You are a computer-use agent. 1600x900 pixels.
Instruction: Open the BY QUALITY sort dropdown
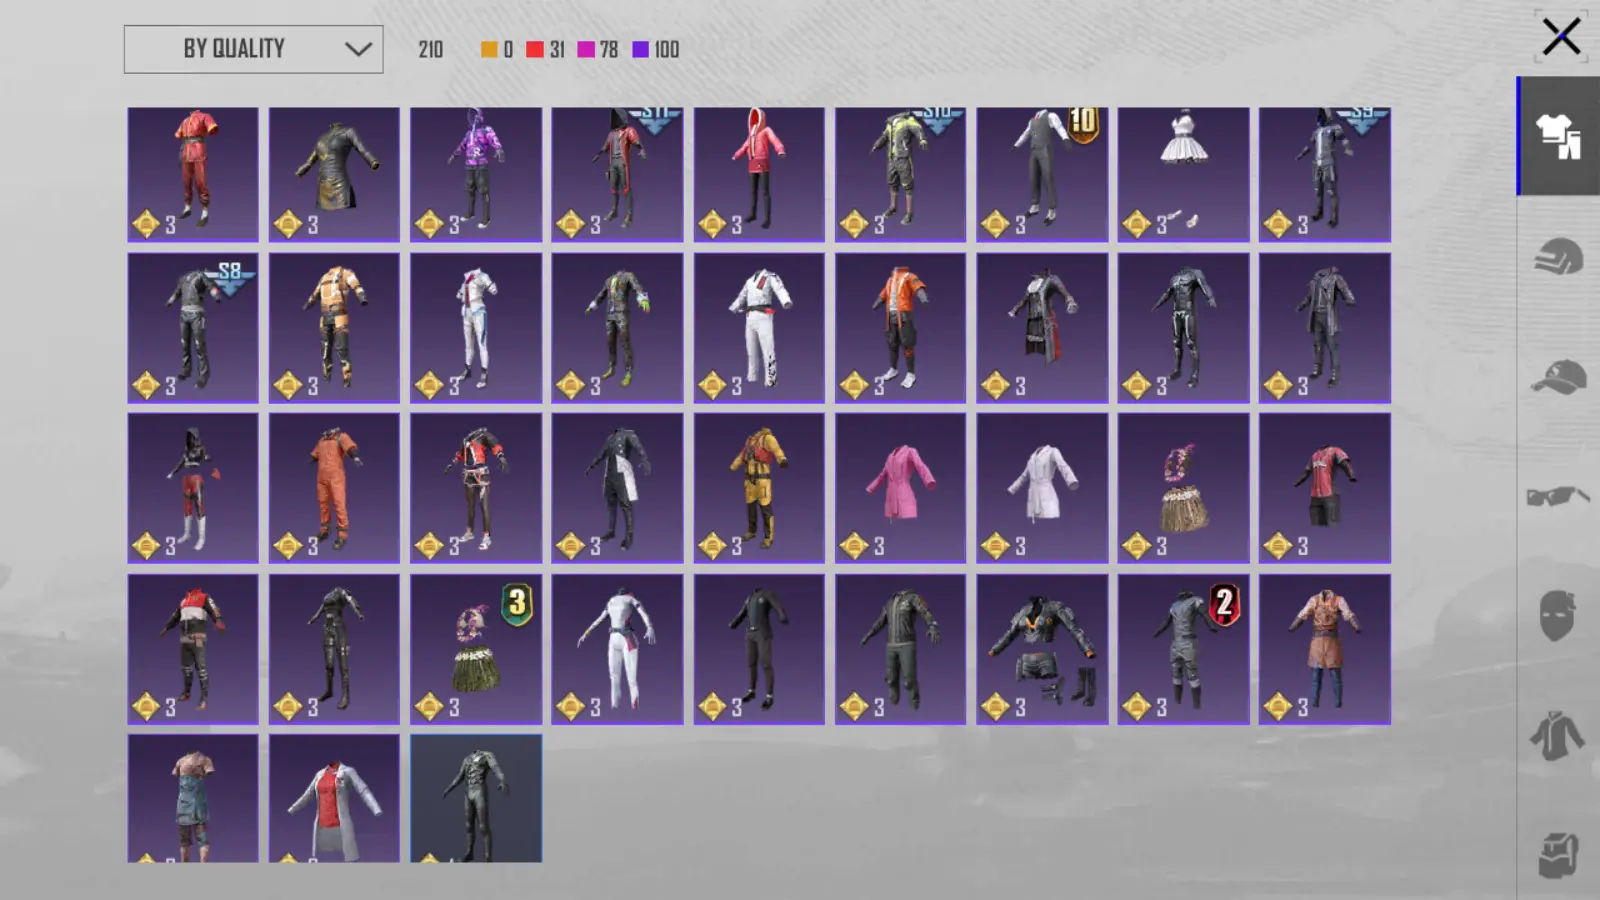click(253, 49)
